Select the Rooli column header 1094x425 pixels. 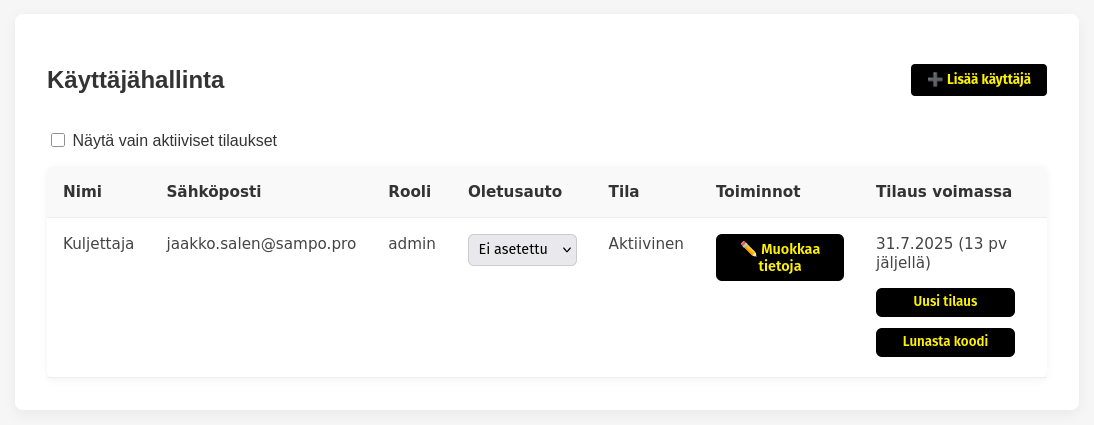(x=410, y=192)
